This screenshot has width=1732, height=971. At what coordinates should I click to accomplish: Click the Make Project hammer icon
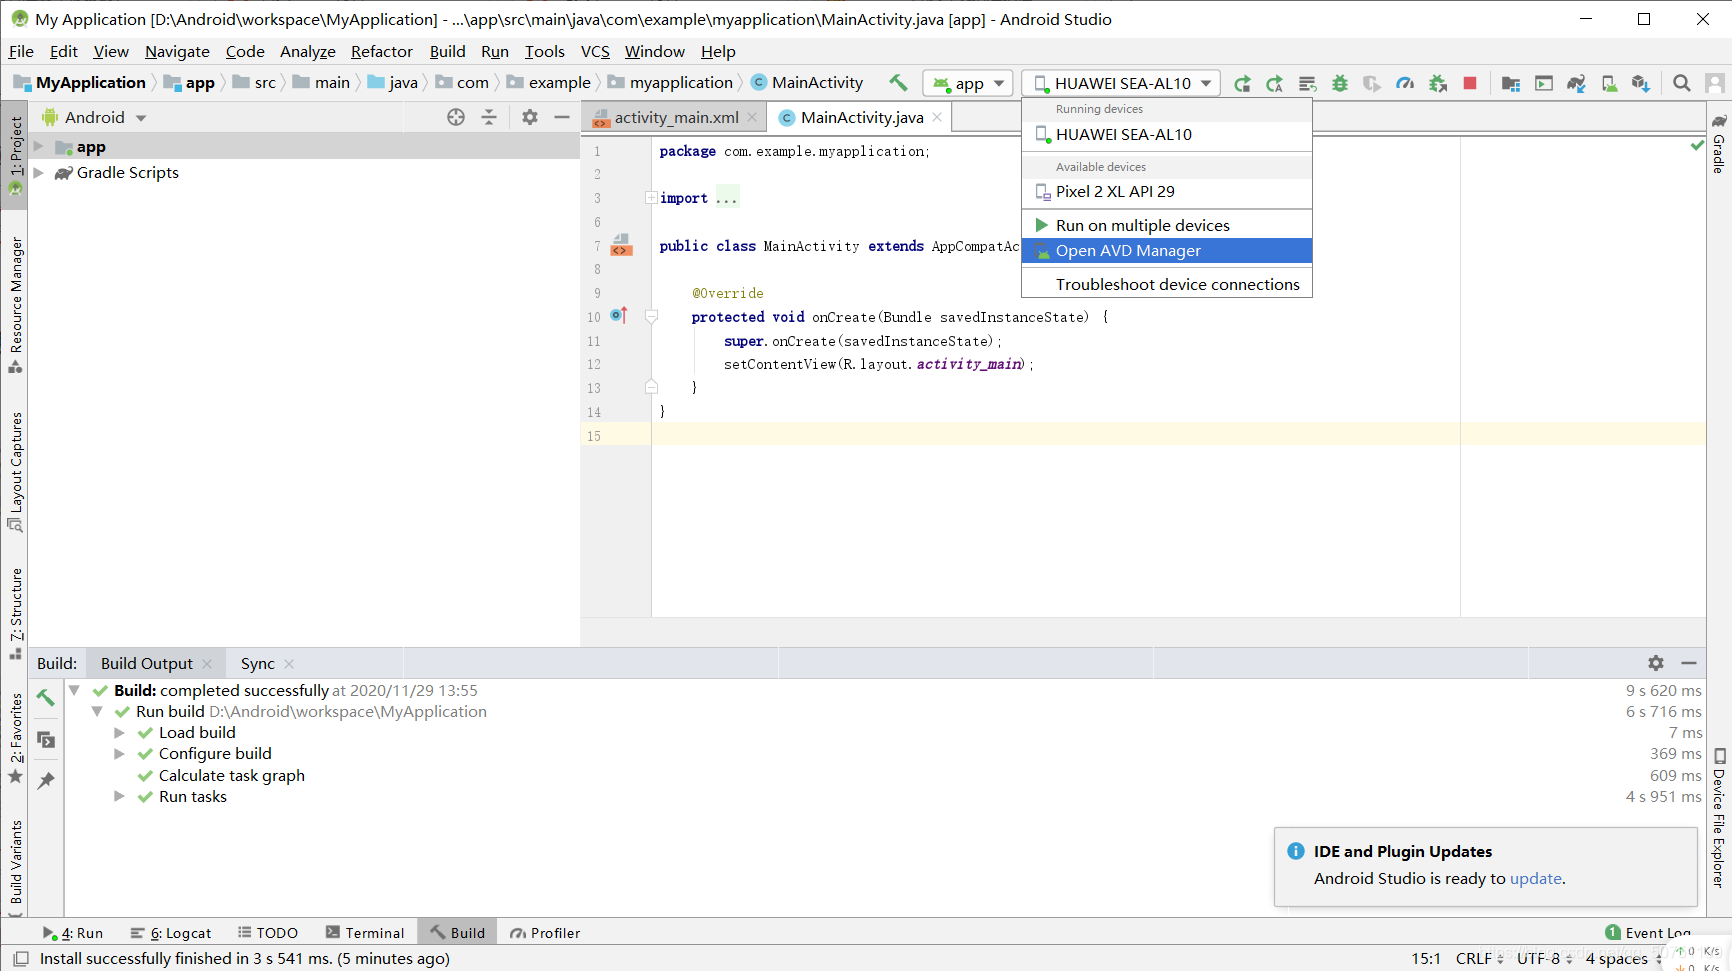click(x=898, y=83)
